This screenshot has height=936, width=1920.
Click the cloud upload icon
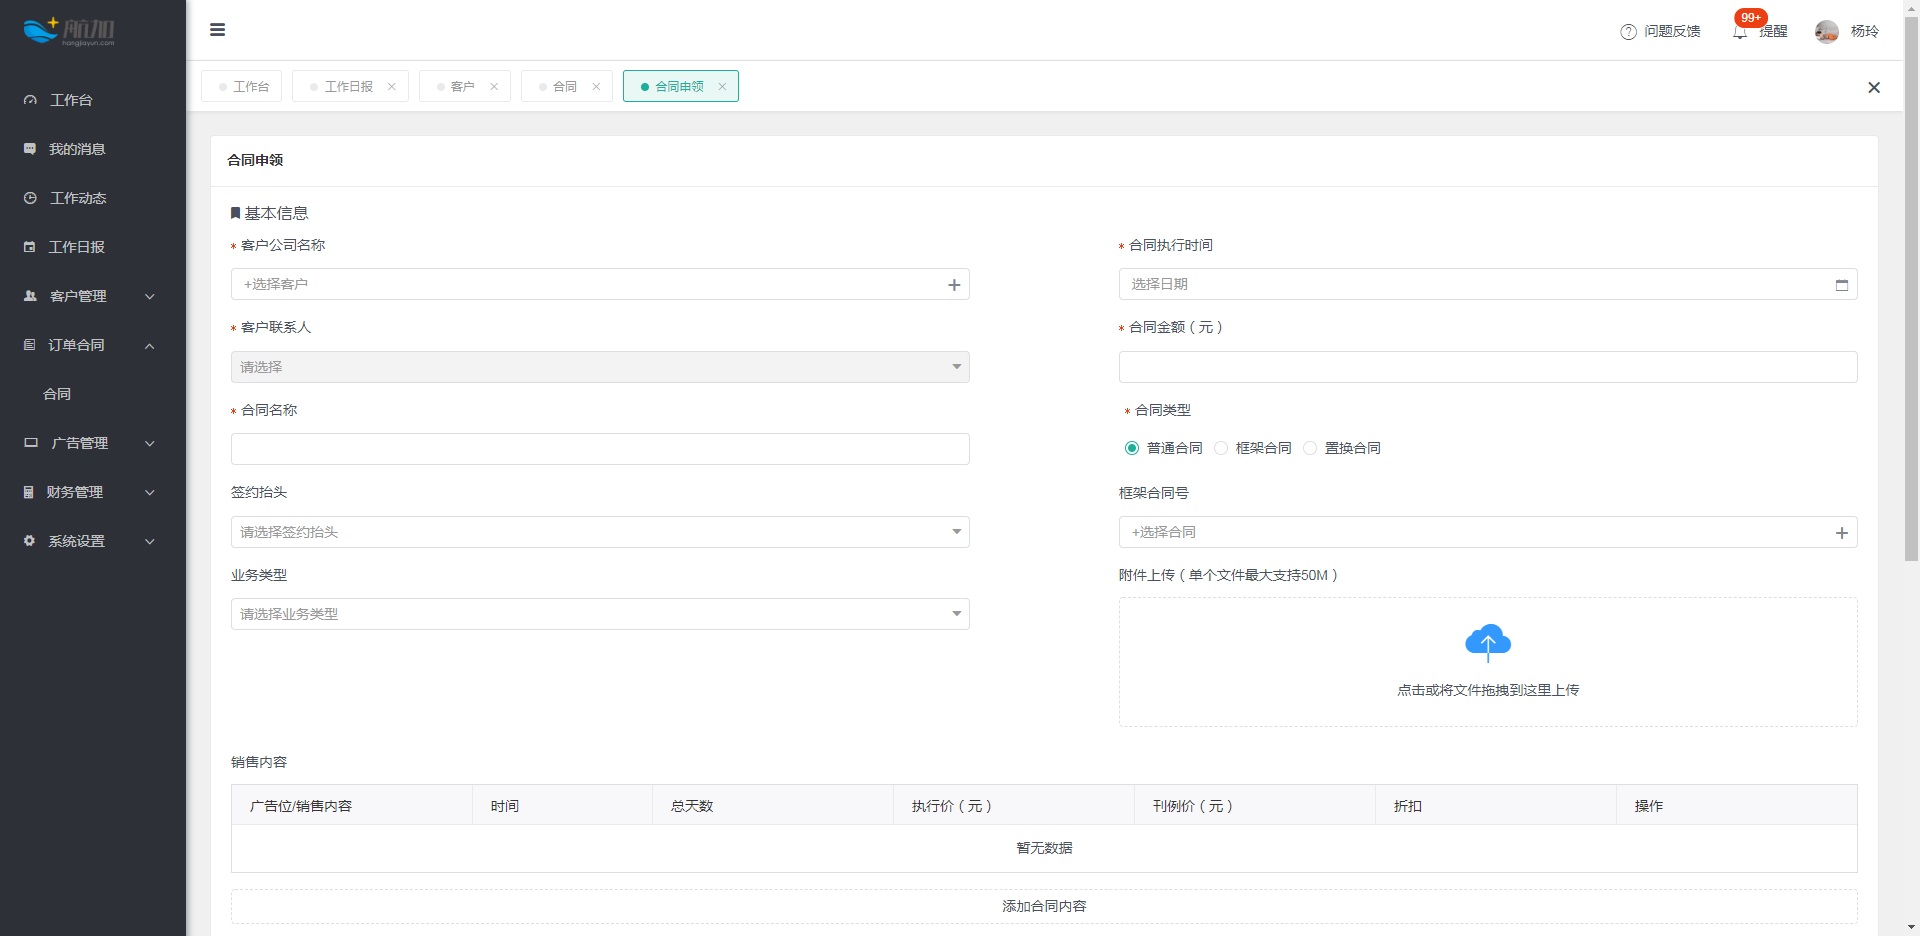coord(1488,643)
